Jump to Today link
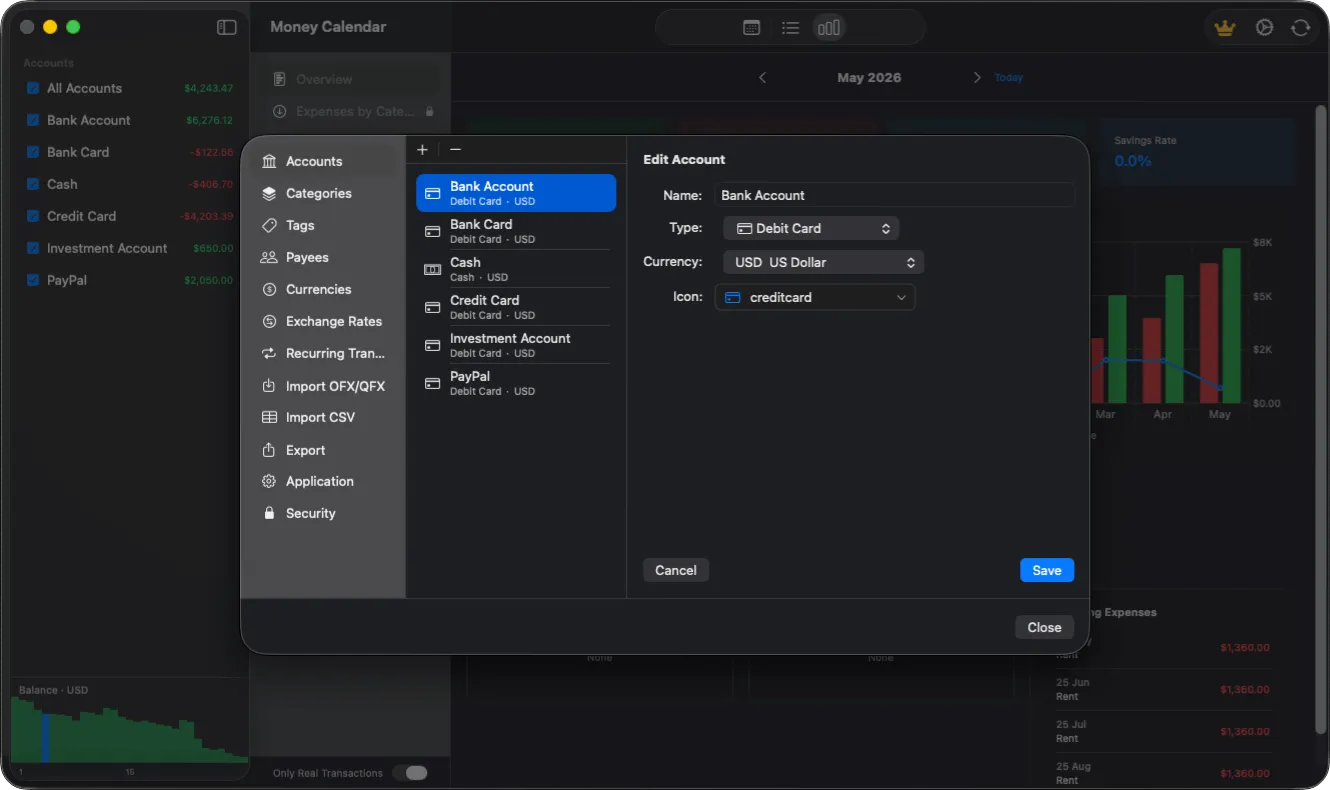 click(x=1008, y=78)
